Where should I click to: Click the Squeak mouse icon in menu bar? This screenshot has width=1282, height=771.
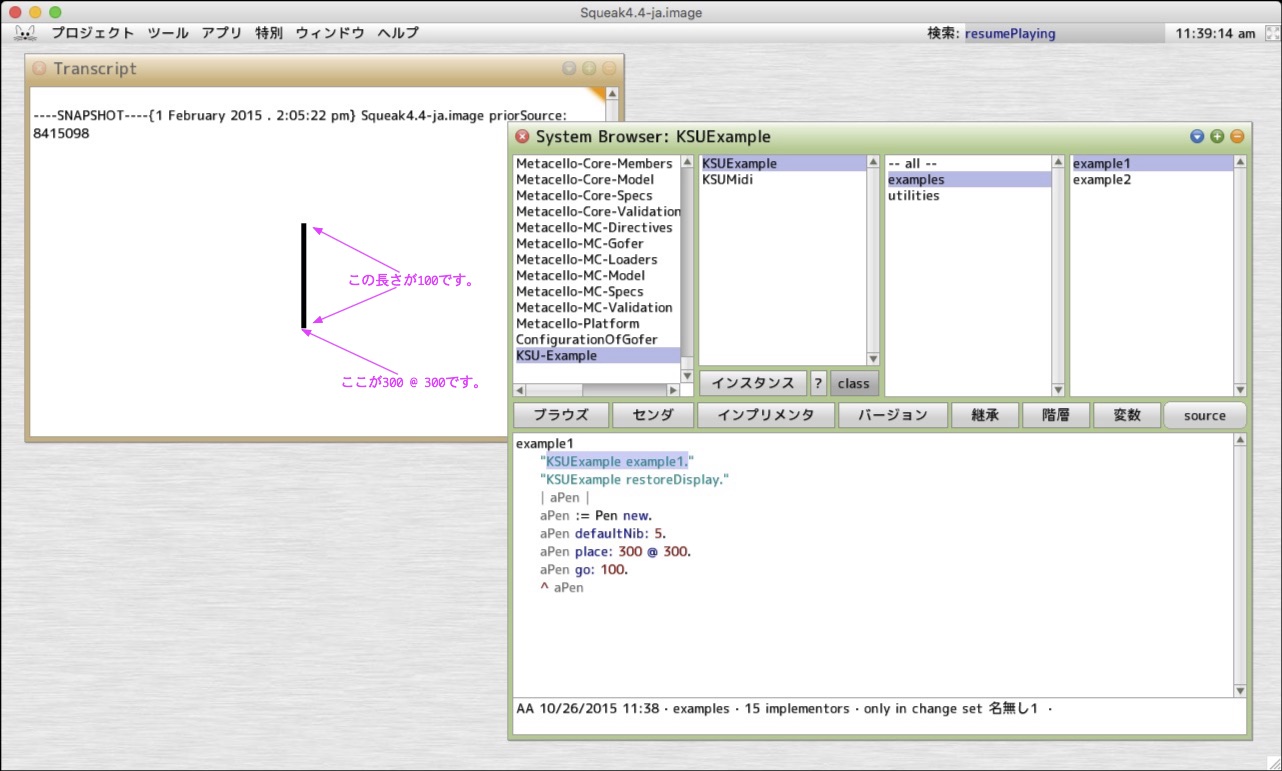(x=25, y=33)
